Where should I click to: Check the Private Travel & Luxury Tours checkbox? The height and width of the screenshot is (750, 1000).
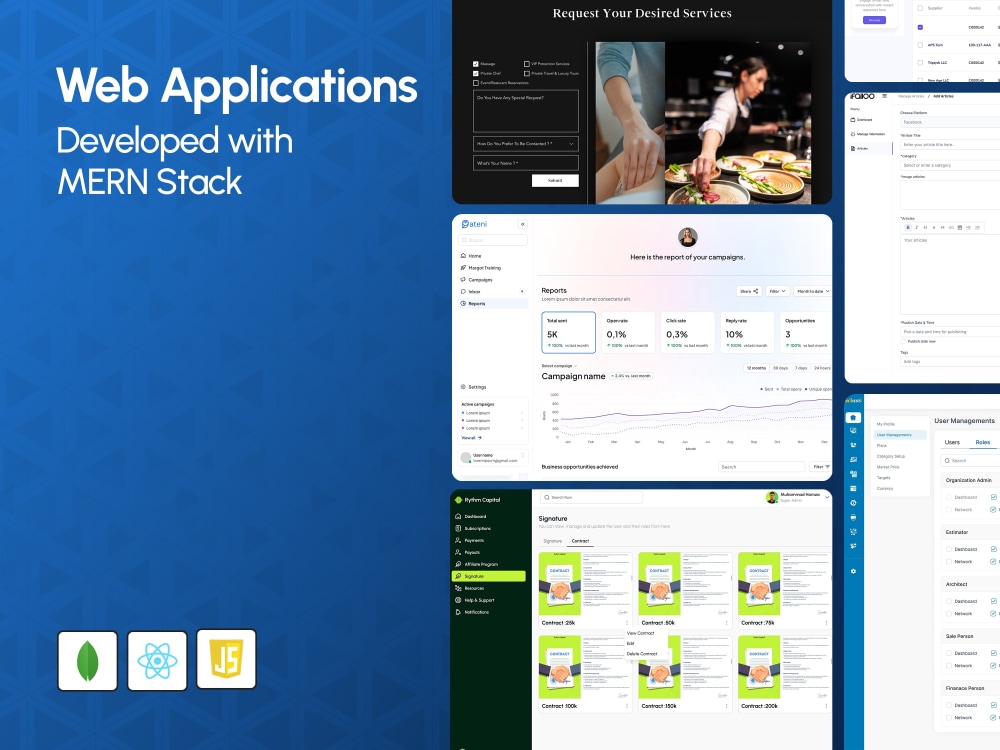tap(527, 73)
